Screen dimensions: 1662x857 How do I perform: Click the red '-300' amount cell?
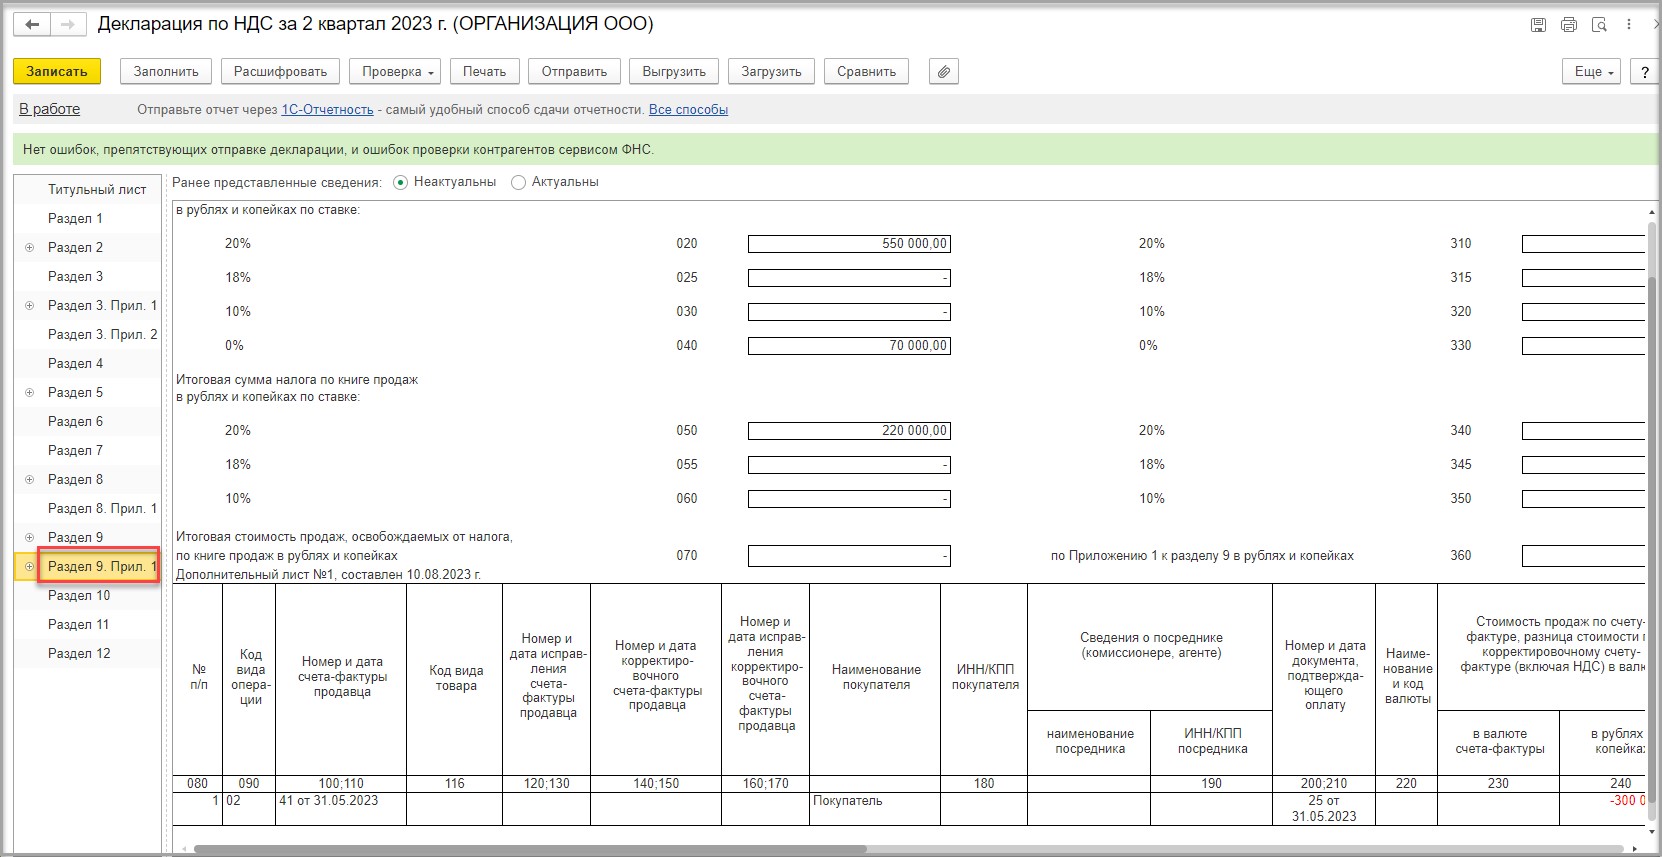1602,808
